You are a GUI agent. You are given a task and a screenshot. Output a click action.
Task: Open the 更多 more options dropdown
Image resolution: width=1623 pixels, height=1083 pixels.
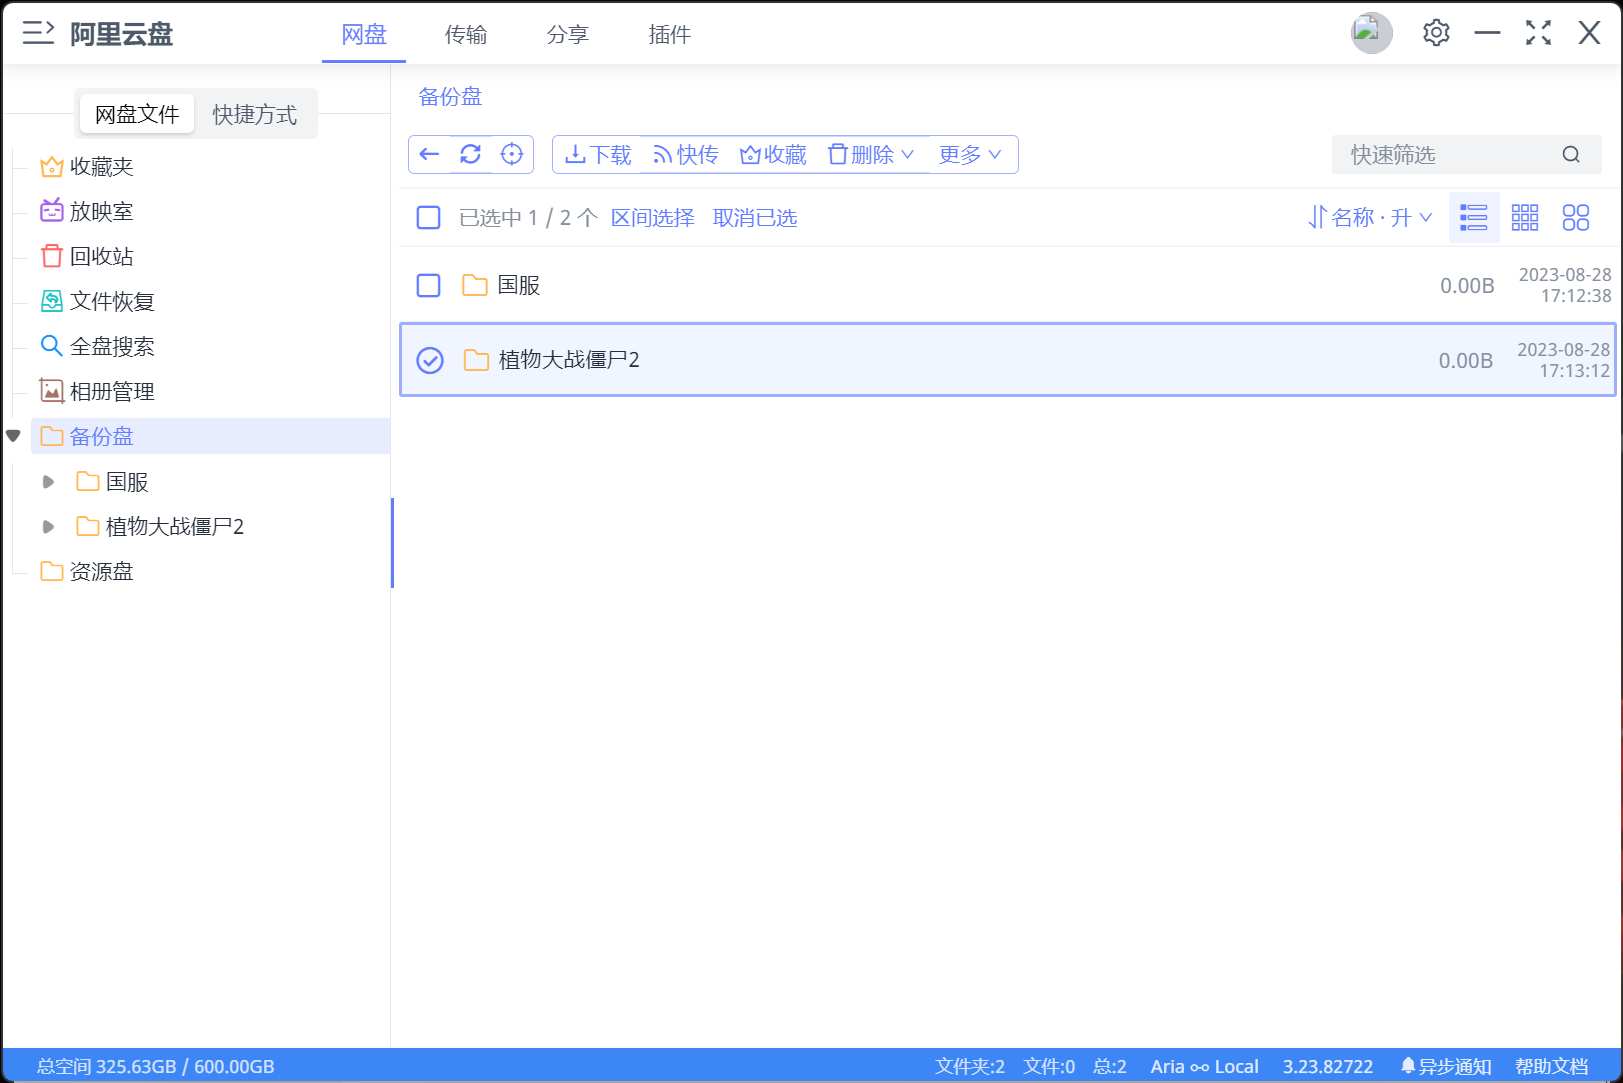pyautogui.click(x=969, y=155)
